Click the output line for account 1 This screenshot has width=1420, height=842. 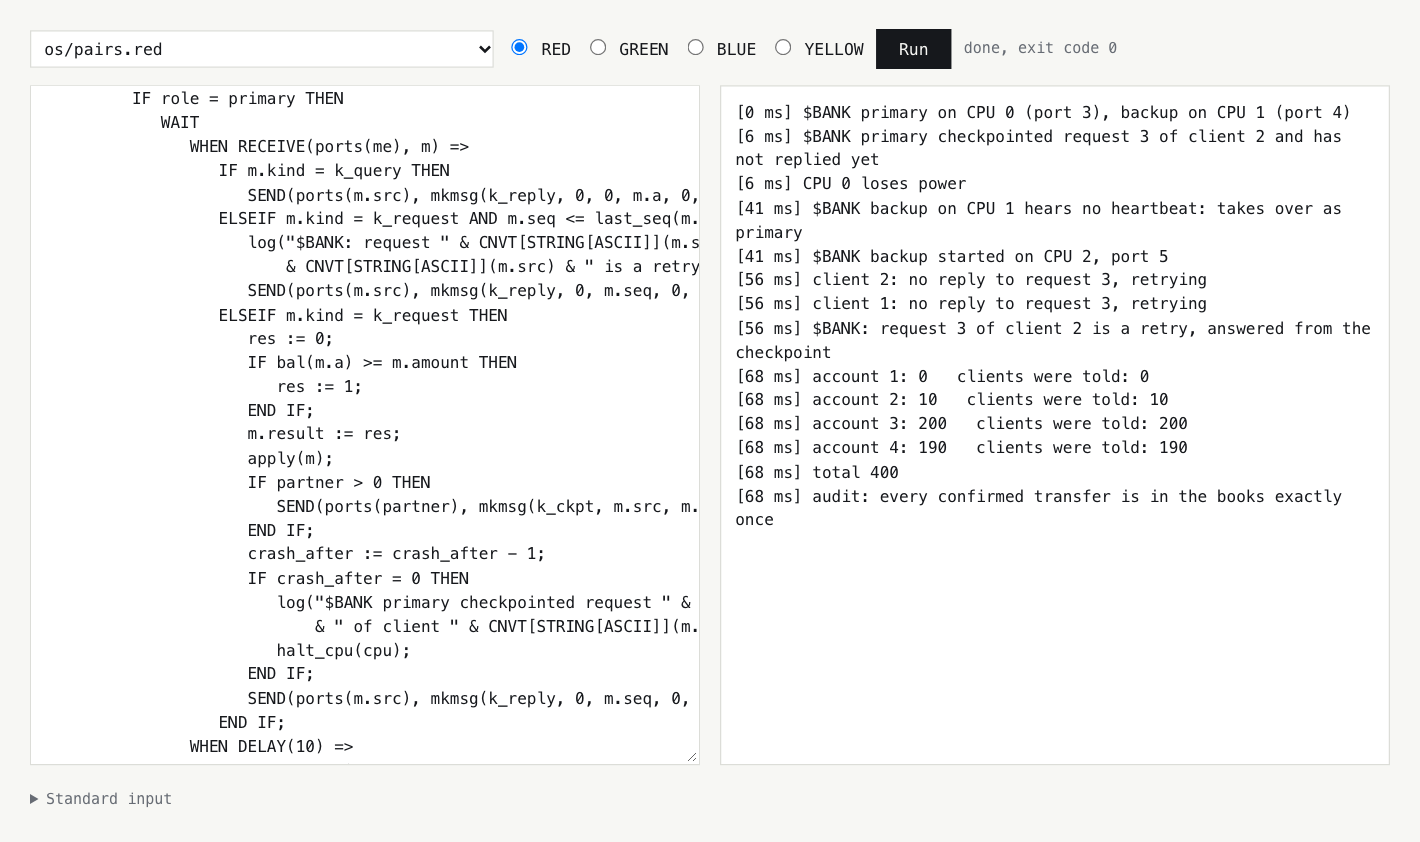click(942, 376)
